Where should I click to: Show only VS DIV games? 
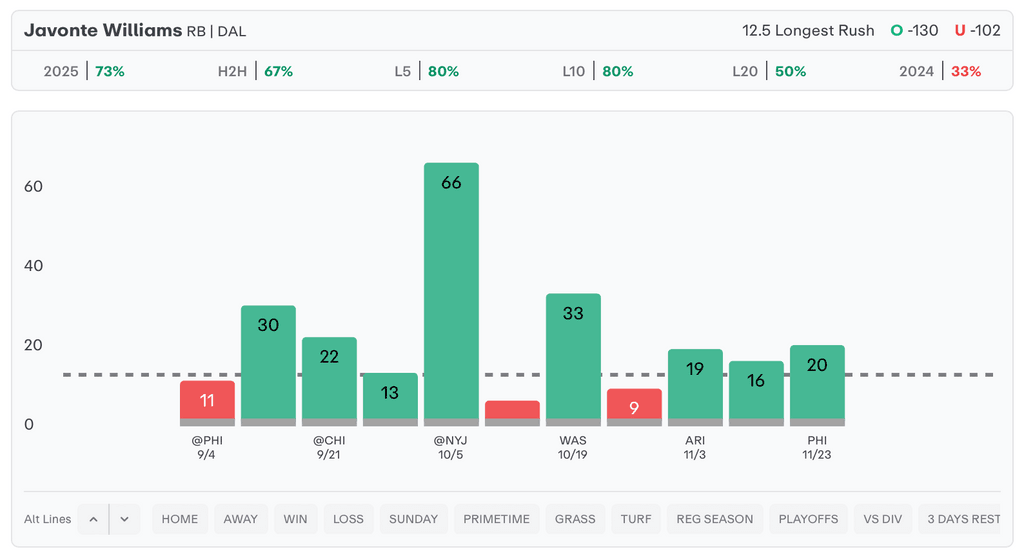[x=883, y=519]
